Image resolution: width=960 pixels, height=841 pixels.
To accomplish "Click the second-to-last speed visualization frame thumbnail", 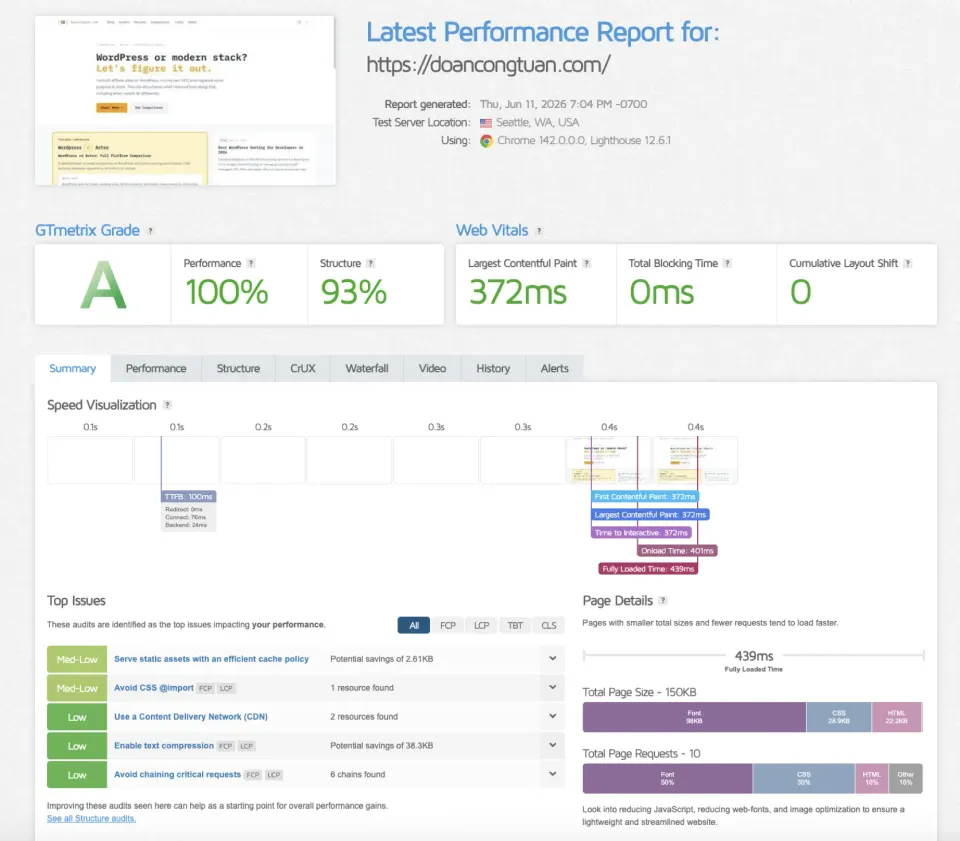I will (x=609, y=460).
